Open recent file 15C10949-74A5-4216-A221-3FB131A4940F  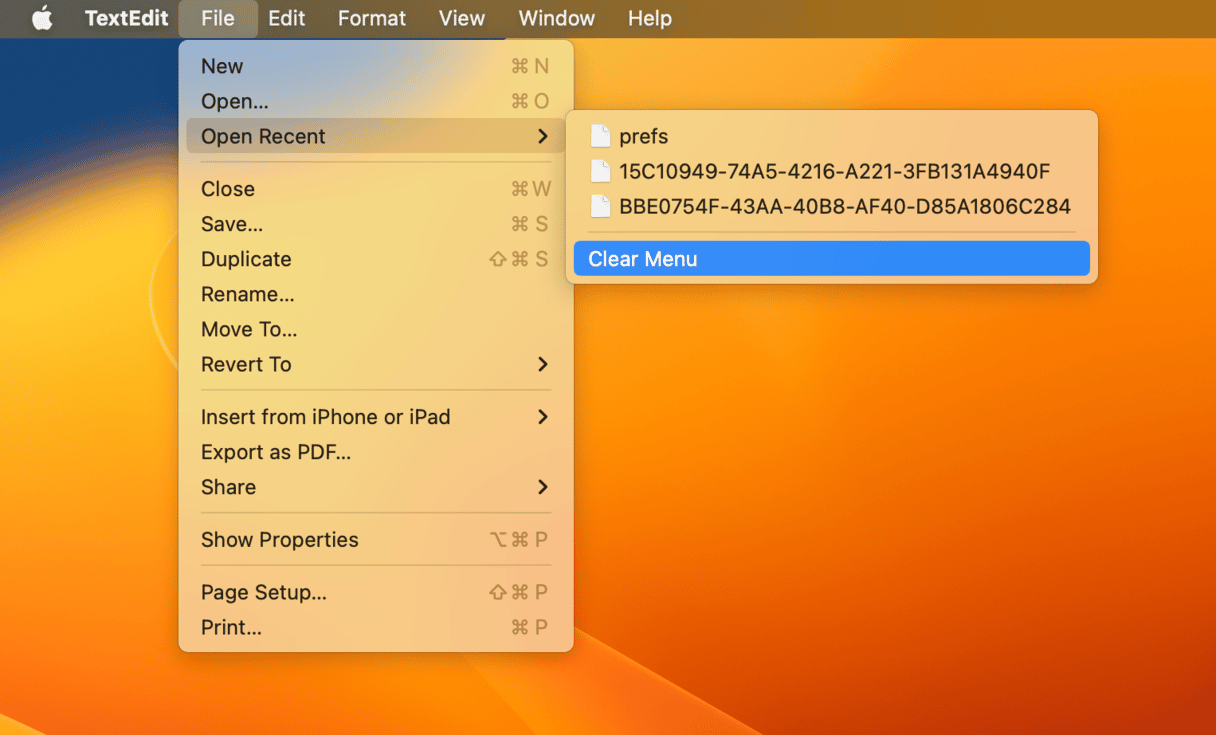[832, 171]
